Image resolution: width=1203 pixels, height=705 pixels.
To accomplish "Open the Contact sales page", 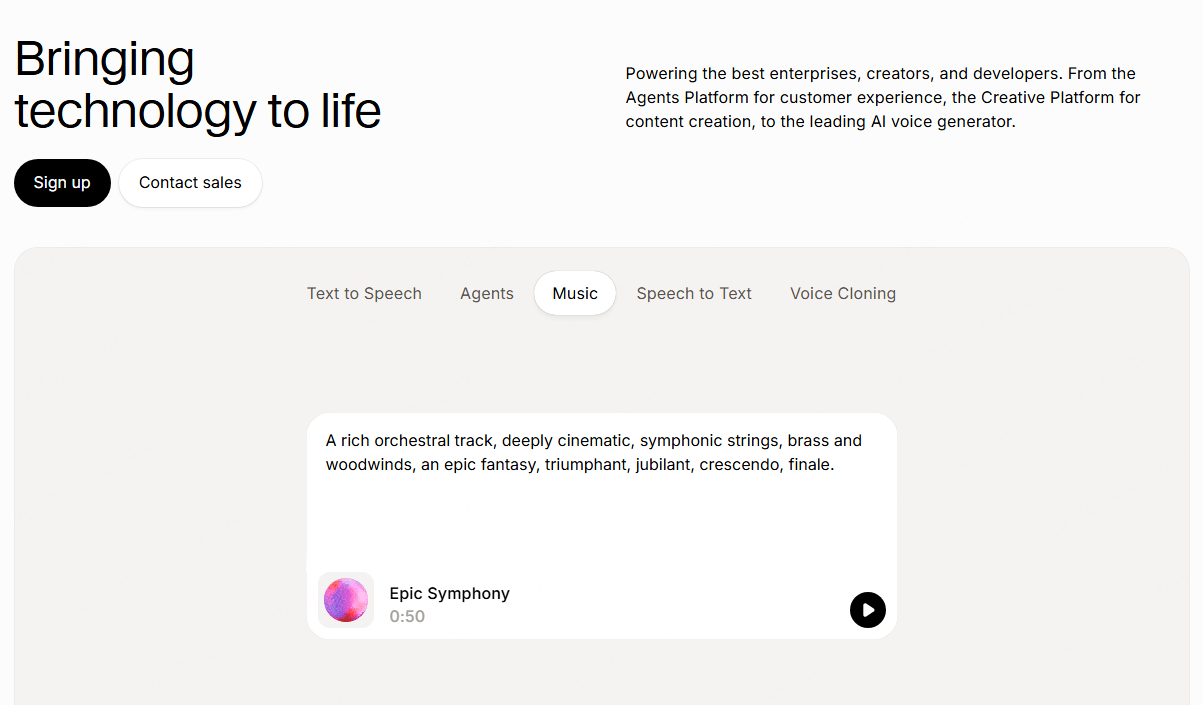I will pos(190,183).
